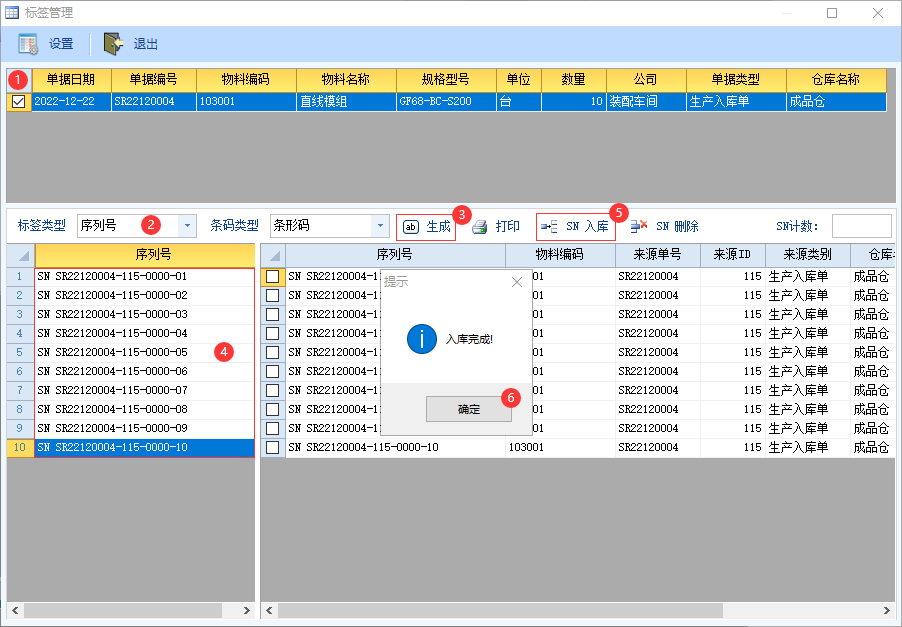
Task: Sort by the 单据日期 column header
Action: [x=71, y=80]
